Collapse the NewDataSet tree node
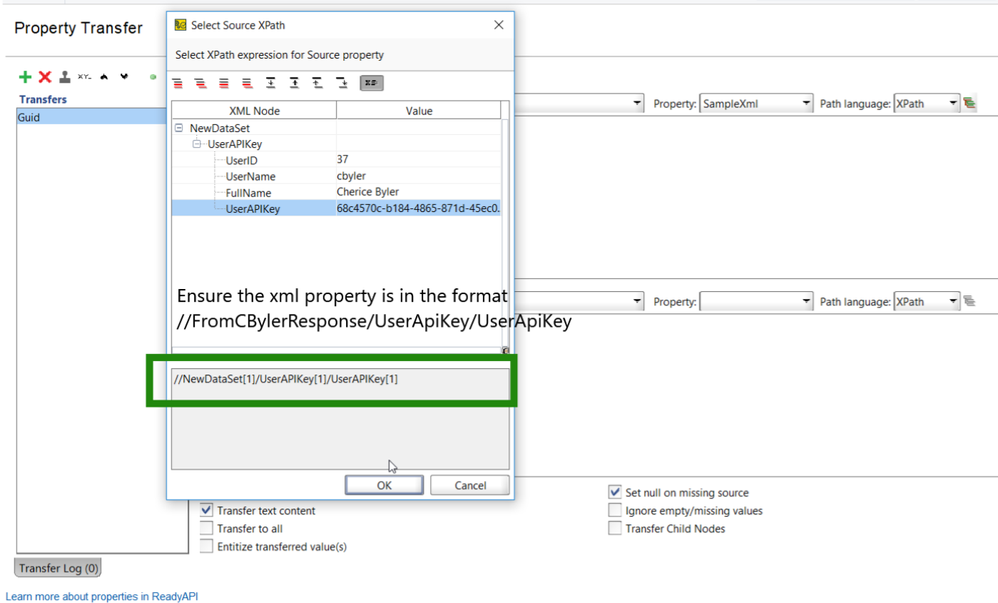Image resolution: width=998 pixels, height=603 pixels. pos(179,128)
